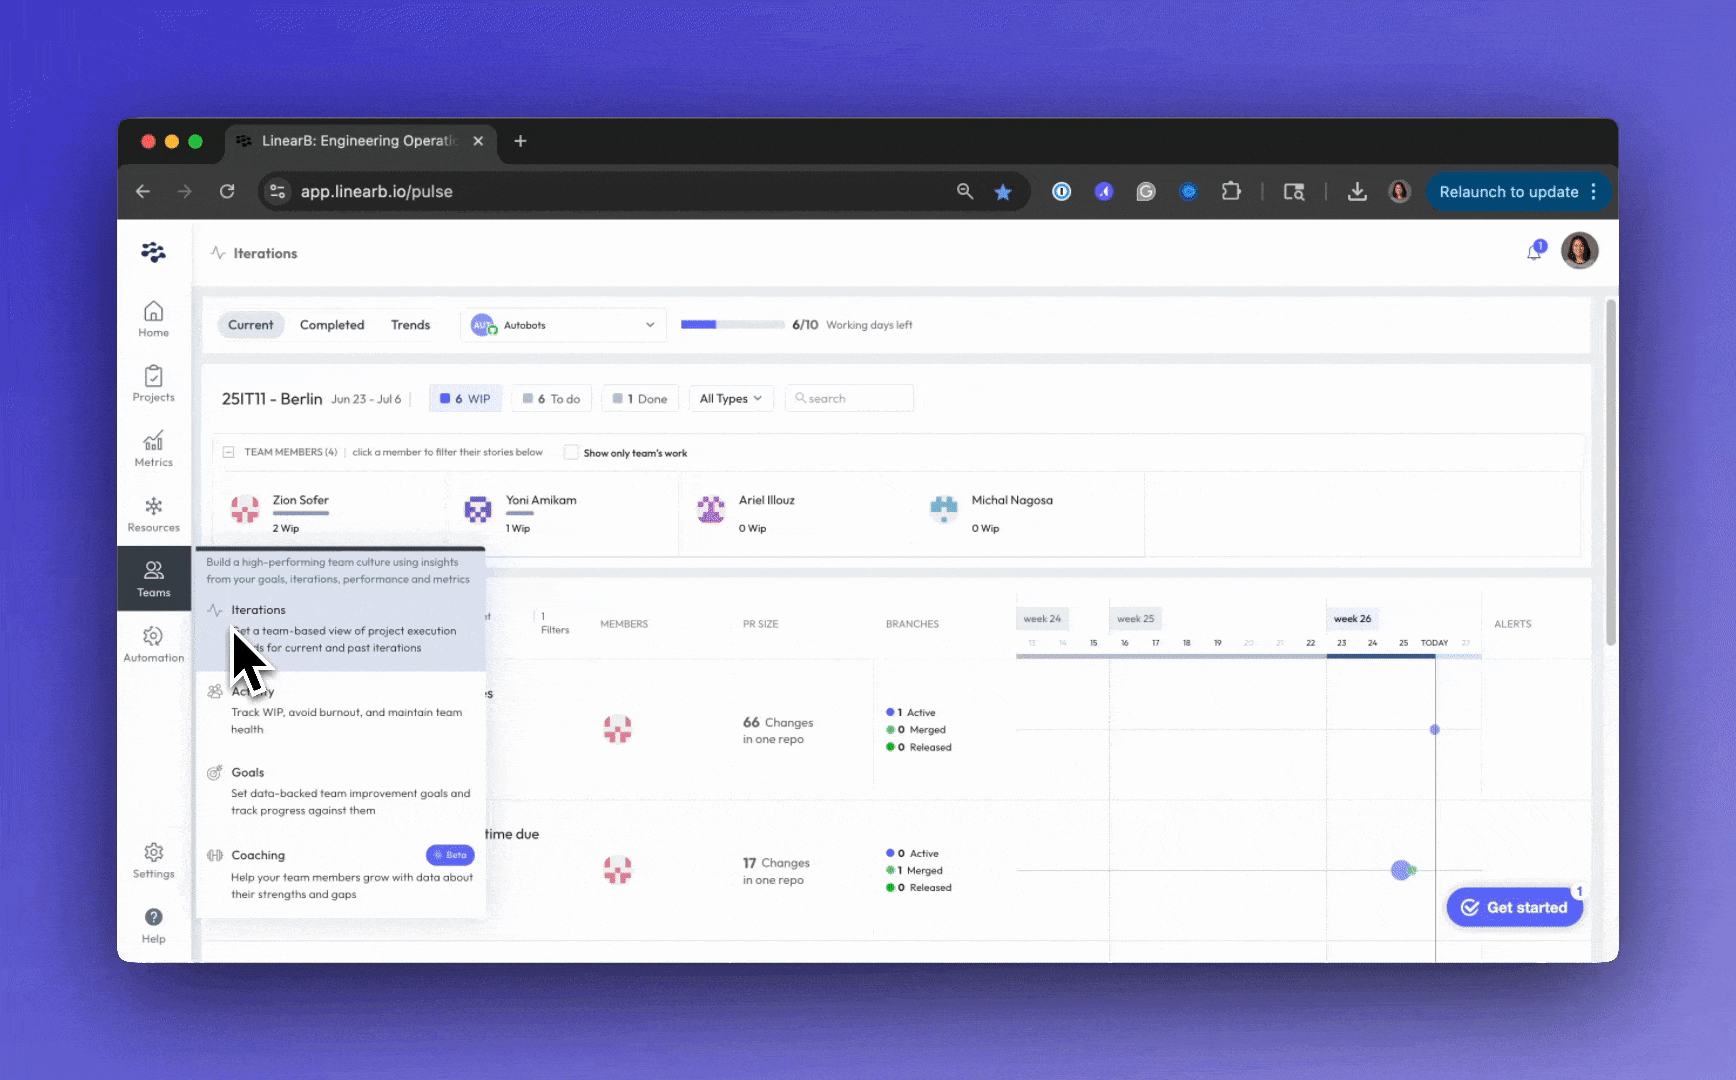Click the Get started button
The width and height of the screenshot is (1736, 1080).
(x=1514, y=907)
